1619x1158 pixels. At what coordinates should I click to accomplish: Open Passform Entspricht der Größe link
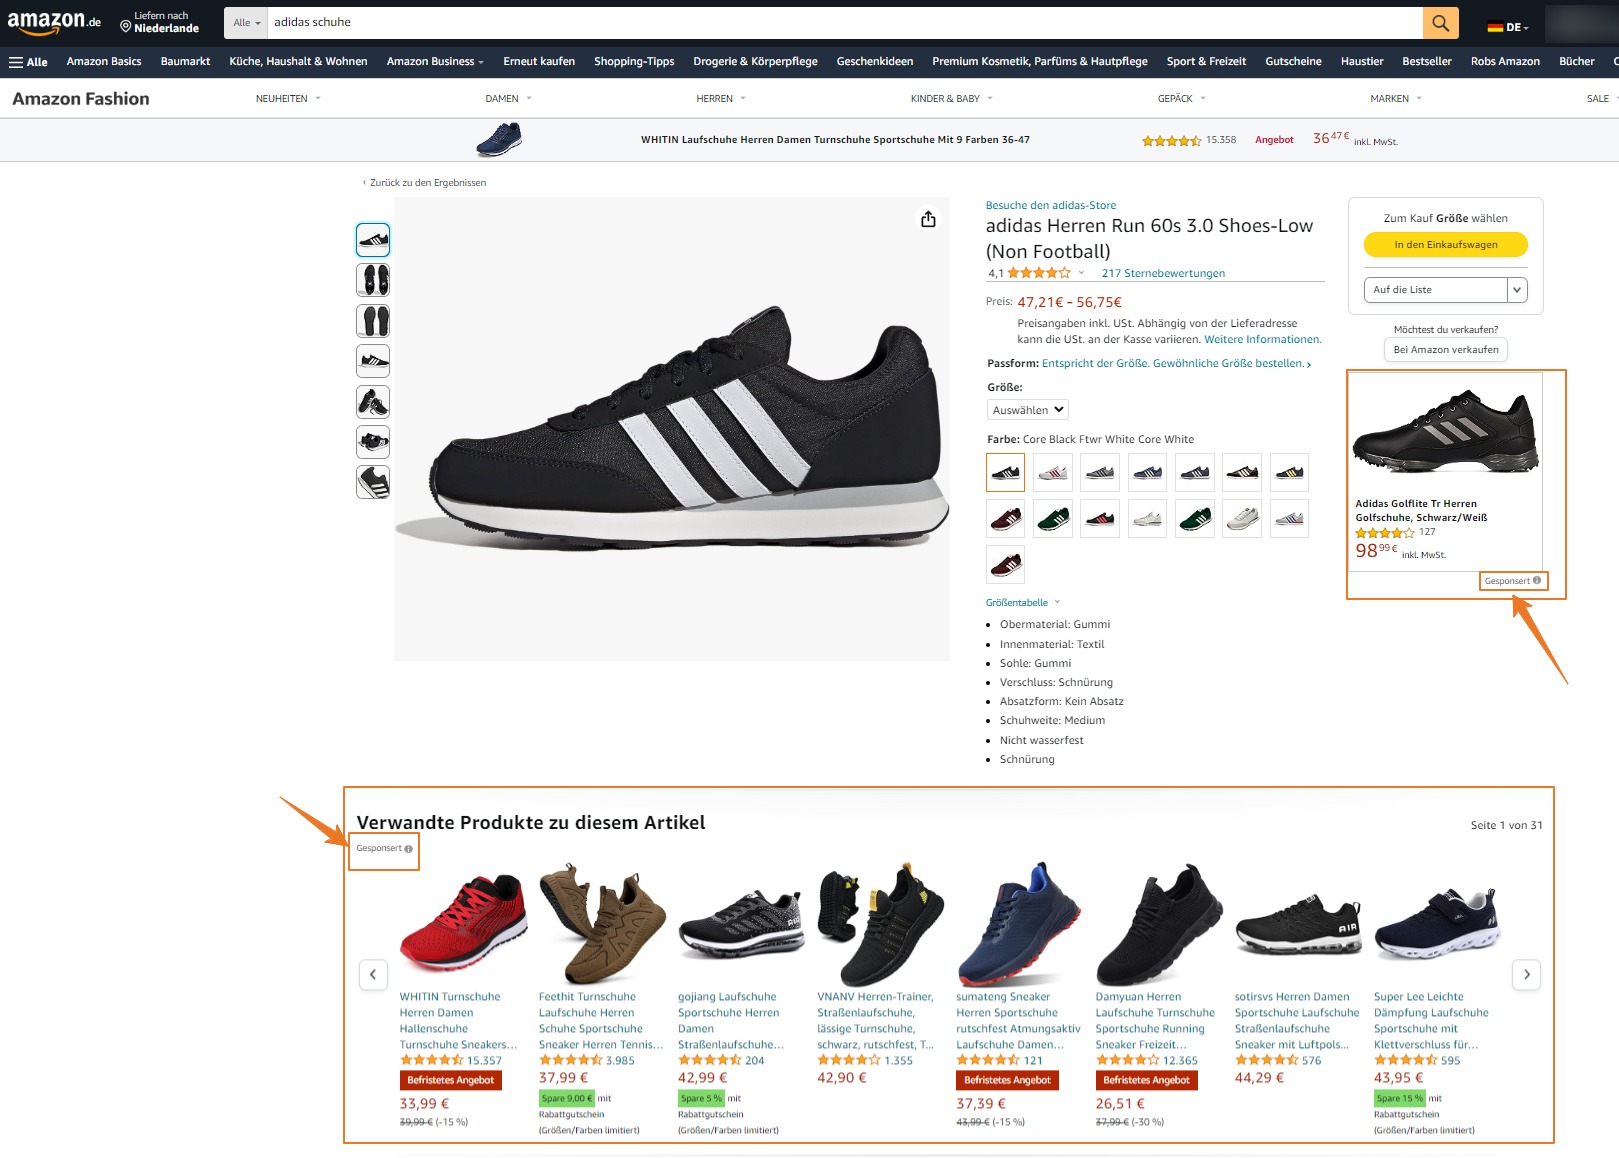click(x=1176, y=364)
